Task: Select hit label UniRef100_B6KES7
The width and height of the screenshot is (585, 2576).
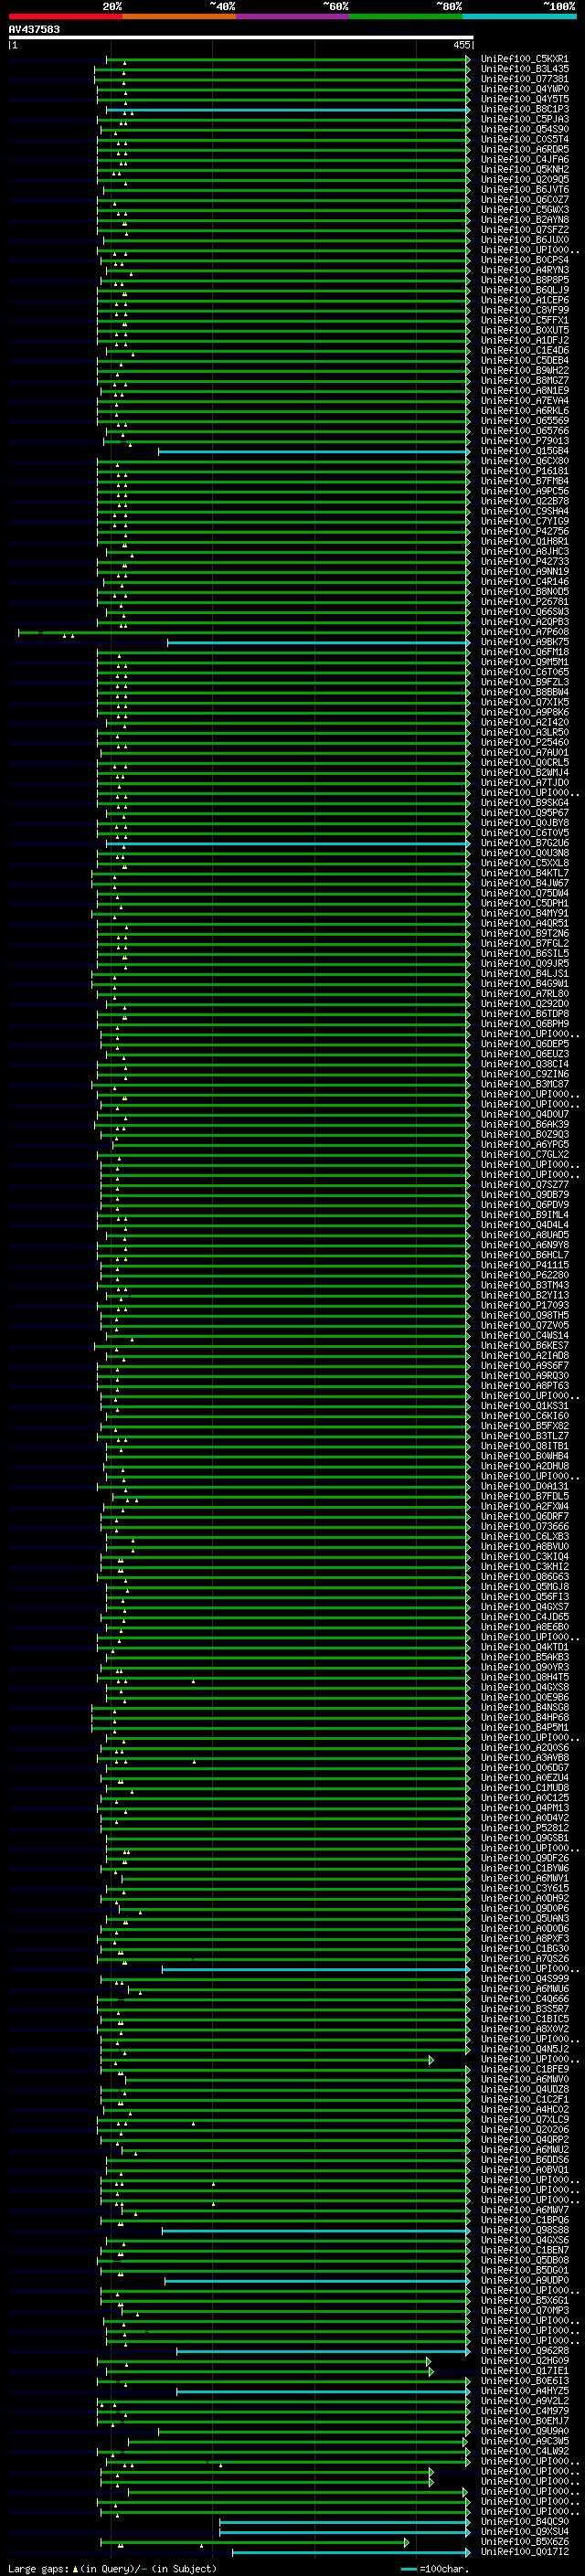Action: click(524, 1346)
